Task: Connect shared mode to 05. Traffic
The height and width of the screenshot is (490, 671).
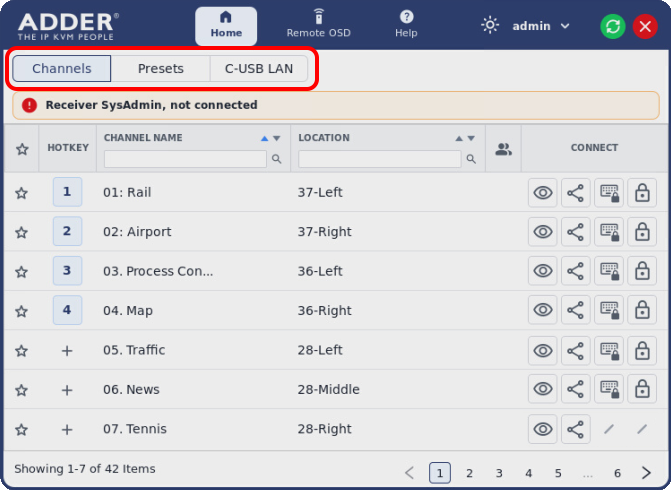Action: pyautogui.click(x=576, y=350)
